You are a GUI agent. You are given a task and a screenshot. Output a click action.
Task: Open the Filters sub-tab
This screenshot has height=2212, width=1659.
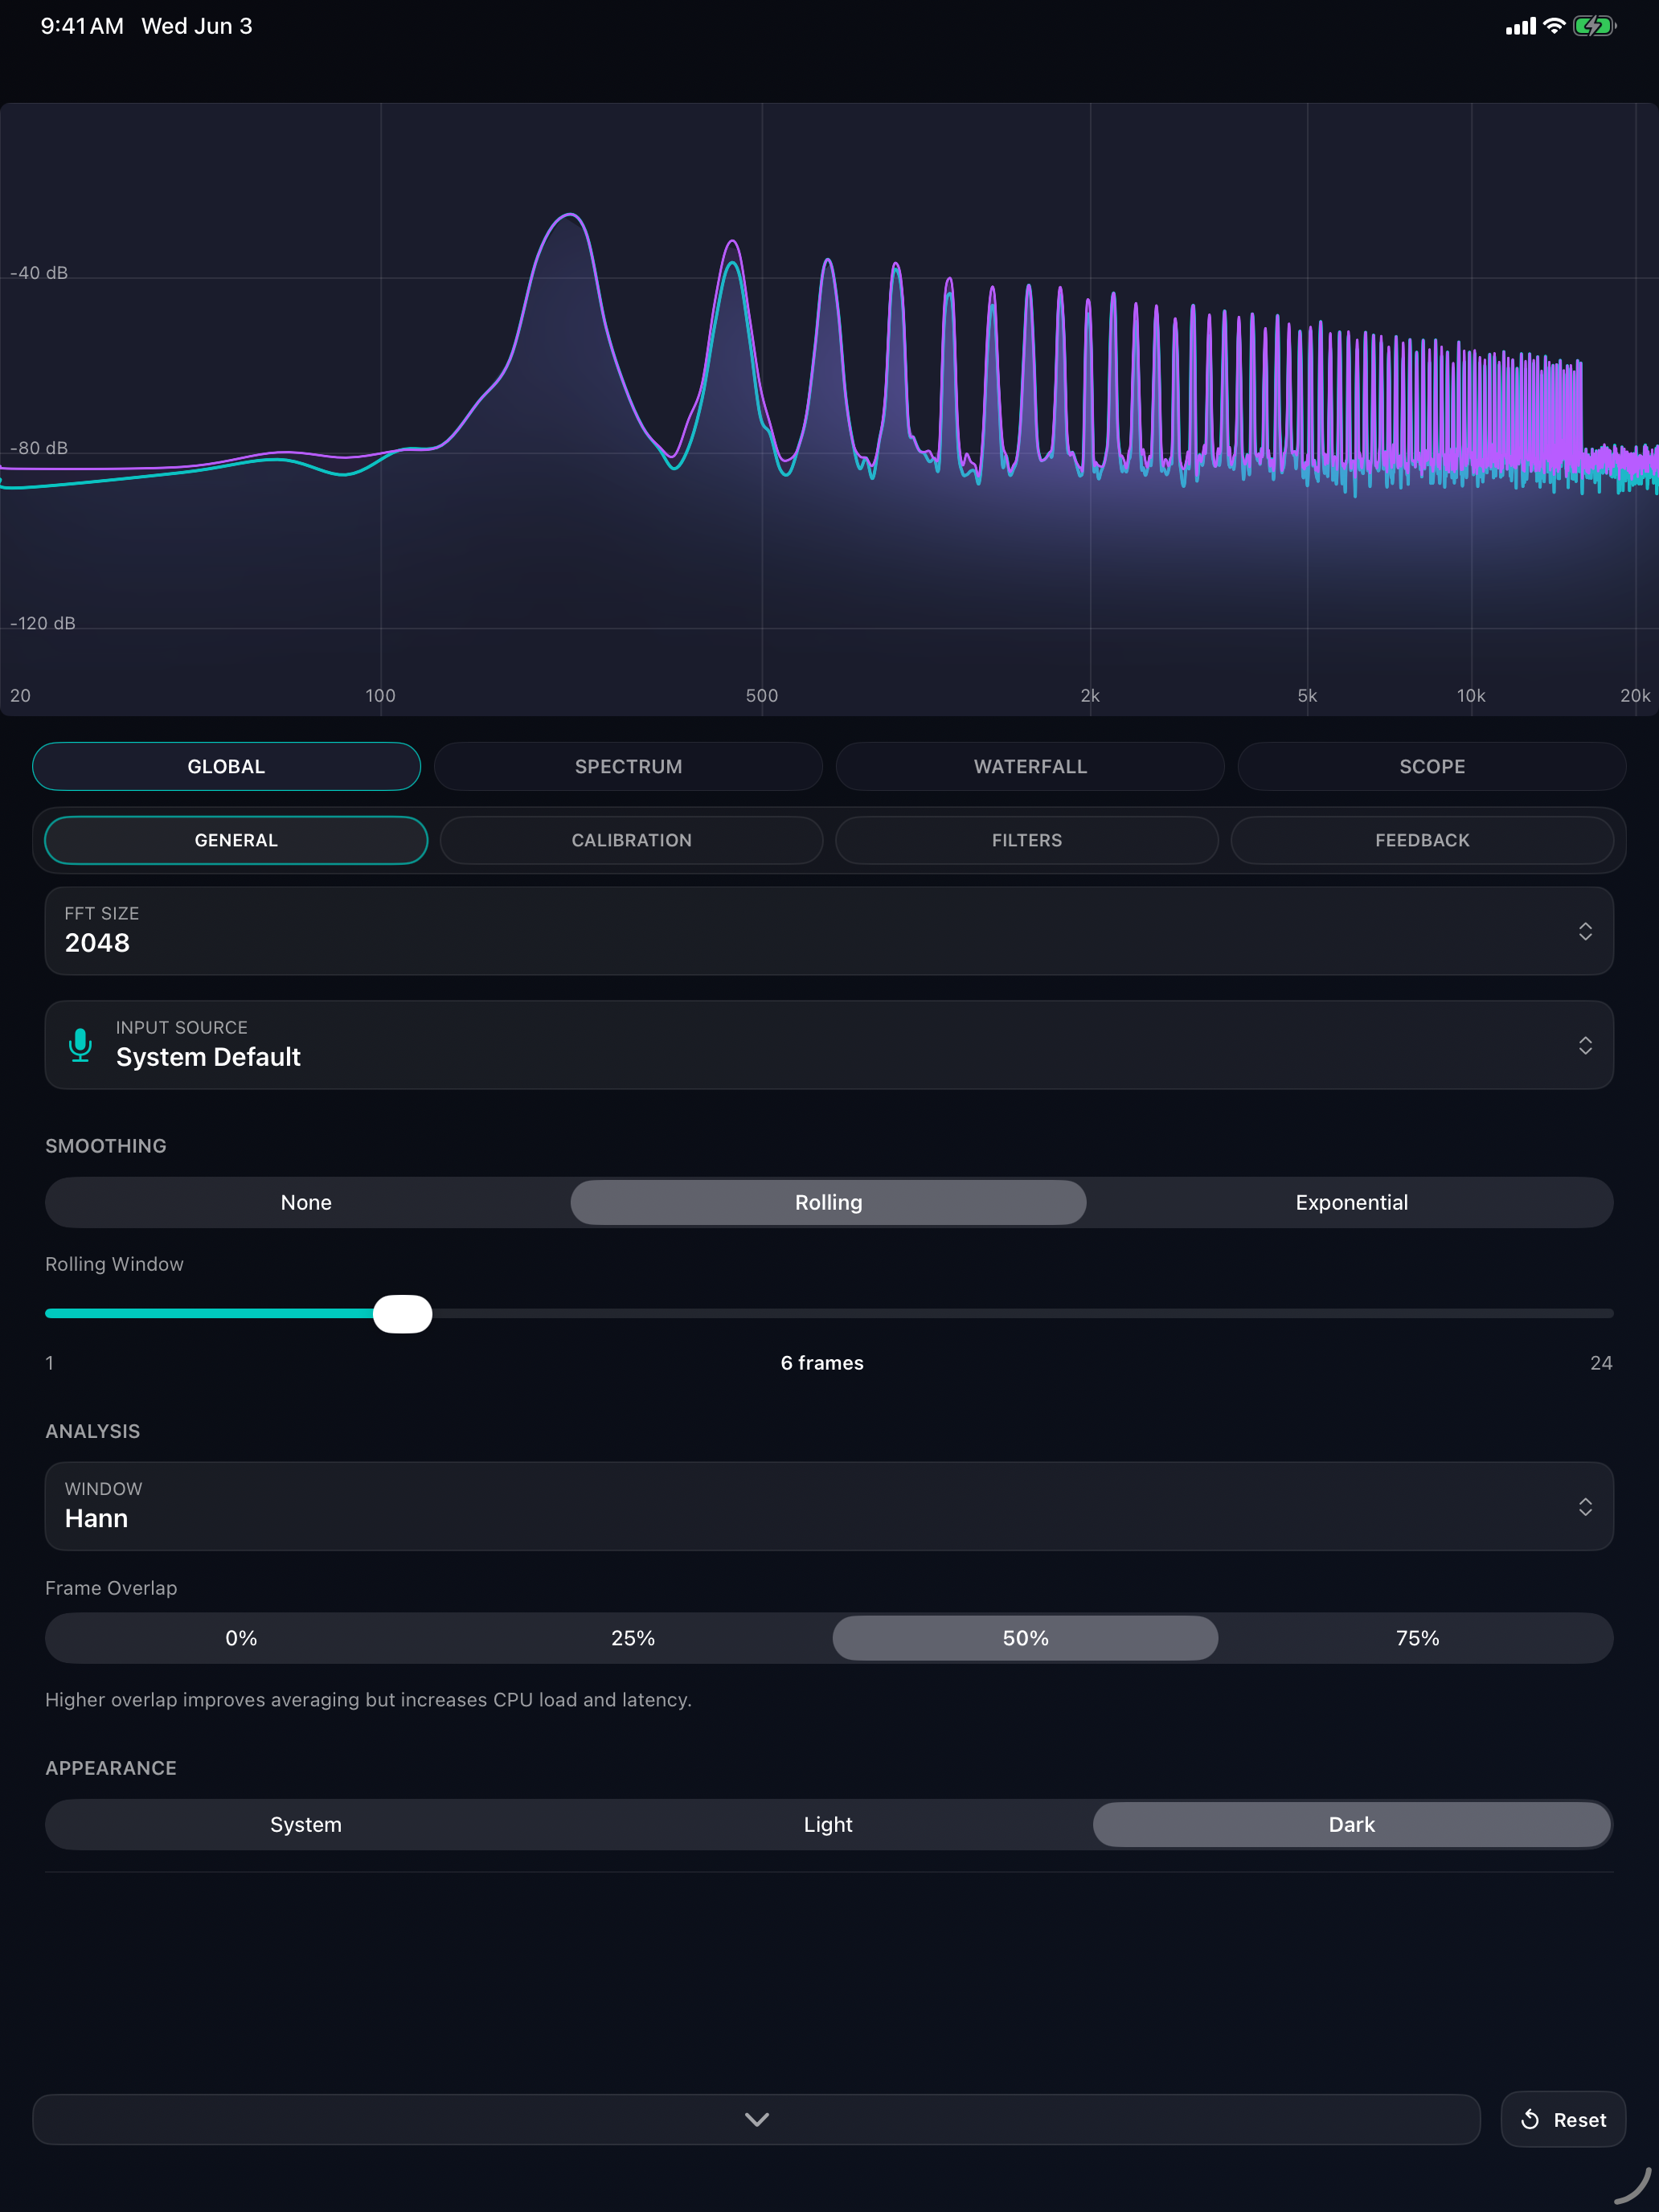pos(1027,840)
